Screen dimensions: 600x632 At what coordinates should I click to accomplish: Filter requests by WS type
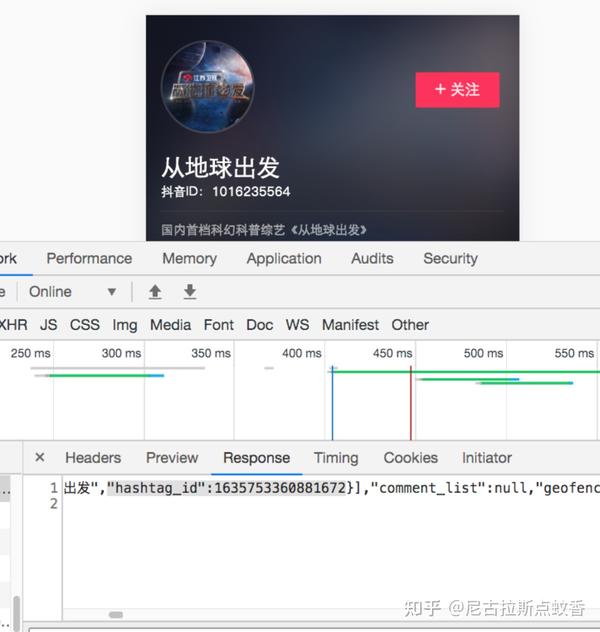pos(297,324)
